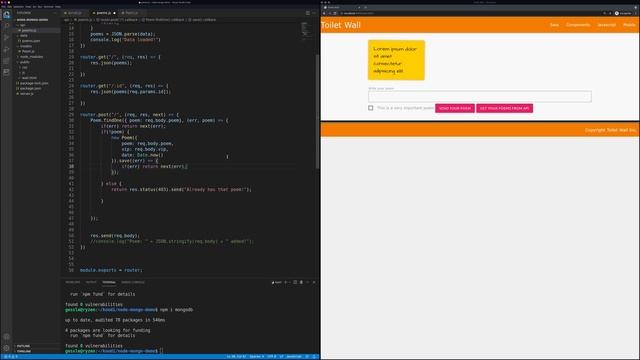Open the Manage gear in the activity bar

tap(7, 348)
